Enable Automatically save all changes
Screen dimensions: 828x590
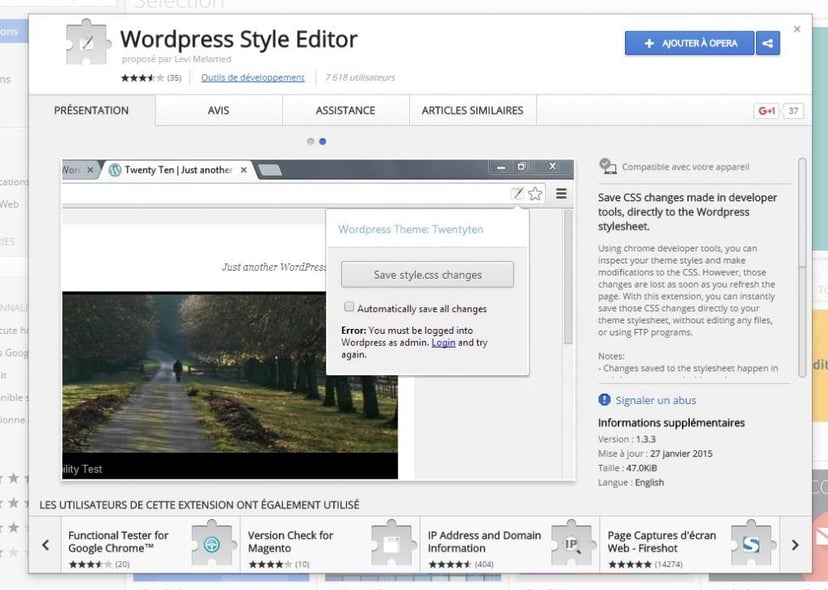[350, 309]
